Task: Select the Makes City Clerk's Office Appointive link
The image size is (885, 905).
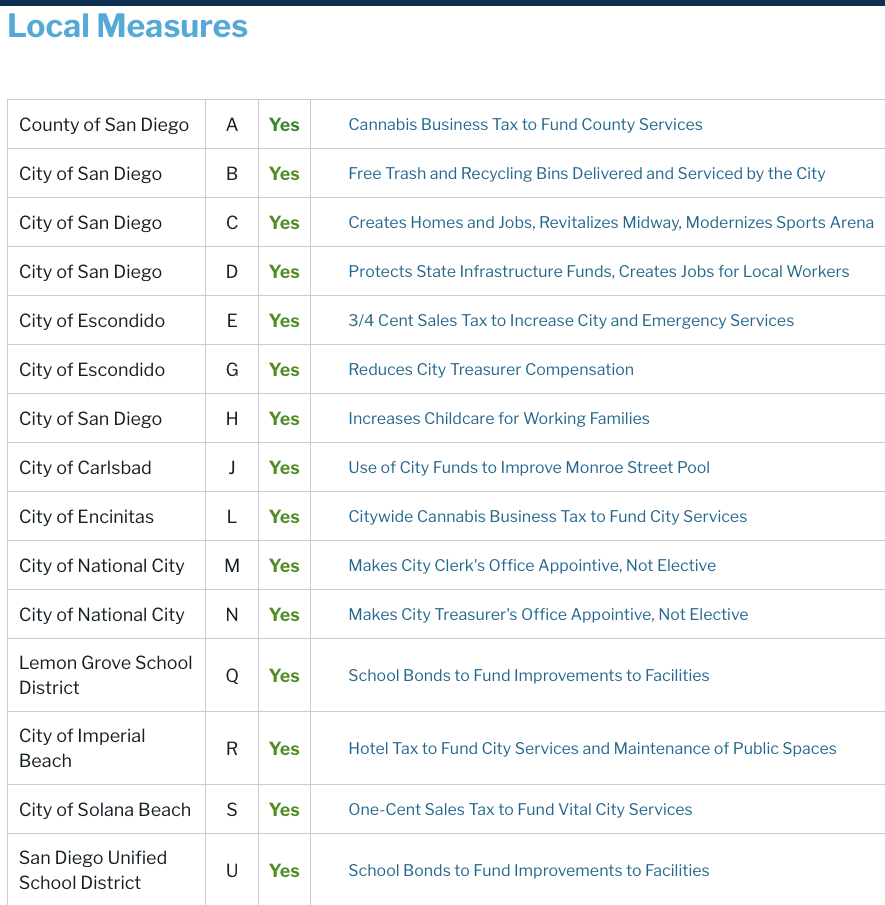Action: (x=531, y=566)
